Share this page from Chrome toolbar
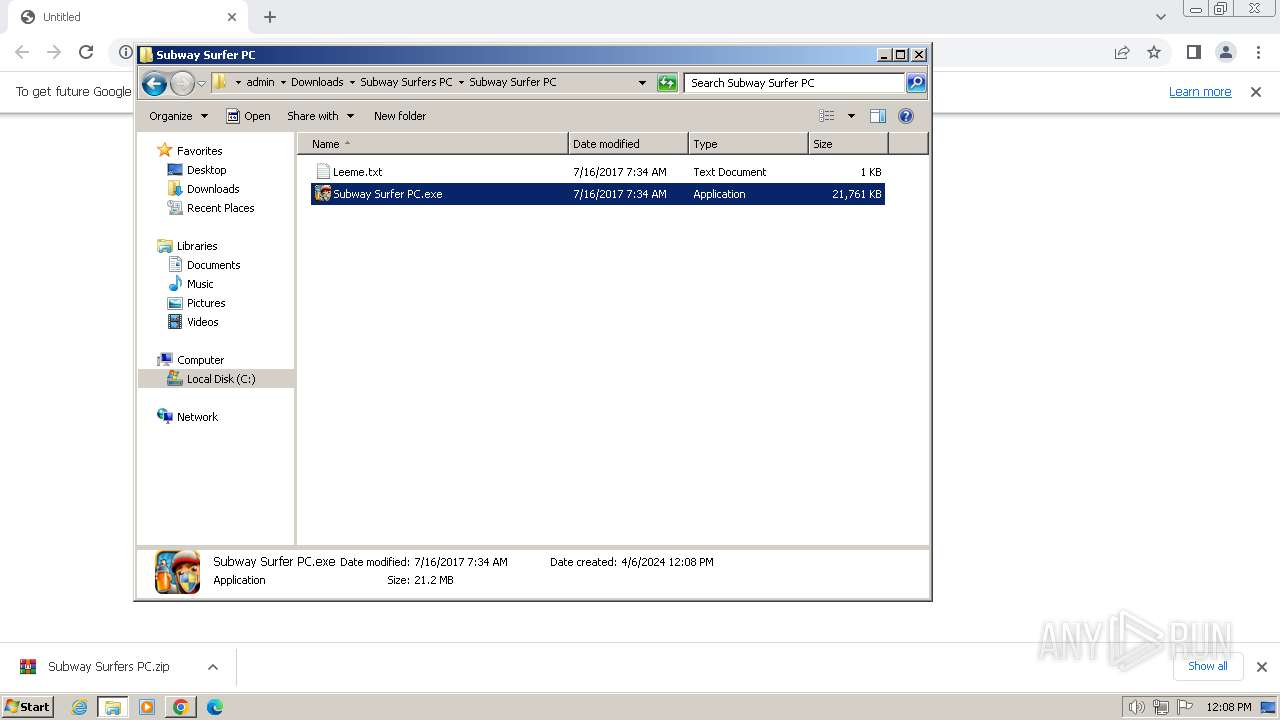The width and height of the screenshot is (1280, 720). 1122,52
